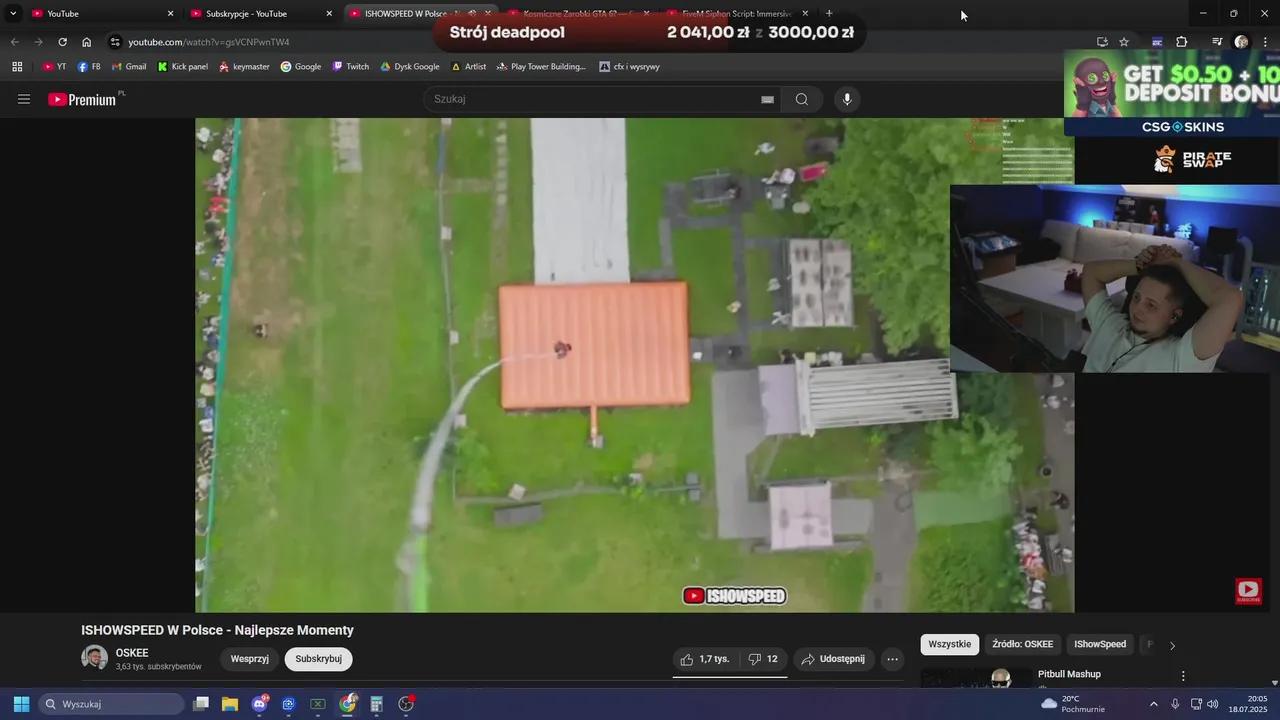This screenshot has width=1280, height=720.
Task: Open Chrome from the taskbar
Action: pos(347,704)
